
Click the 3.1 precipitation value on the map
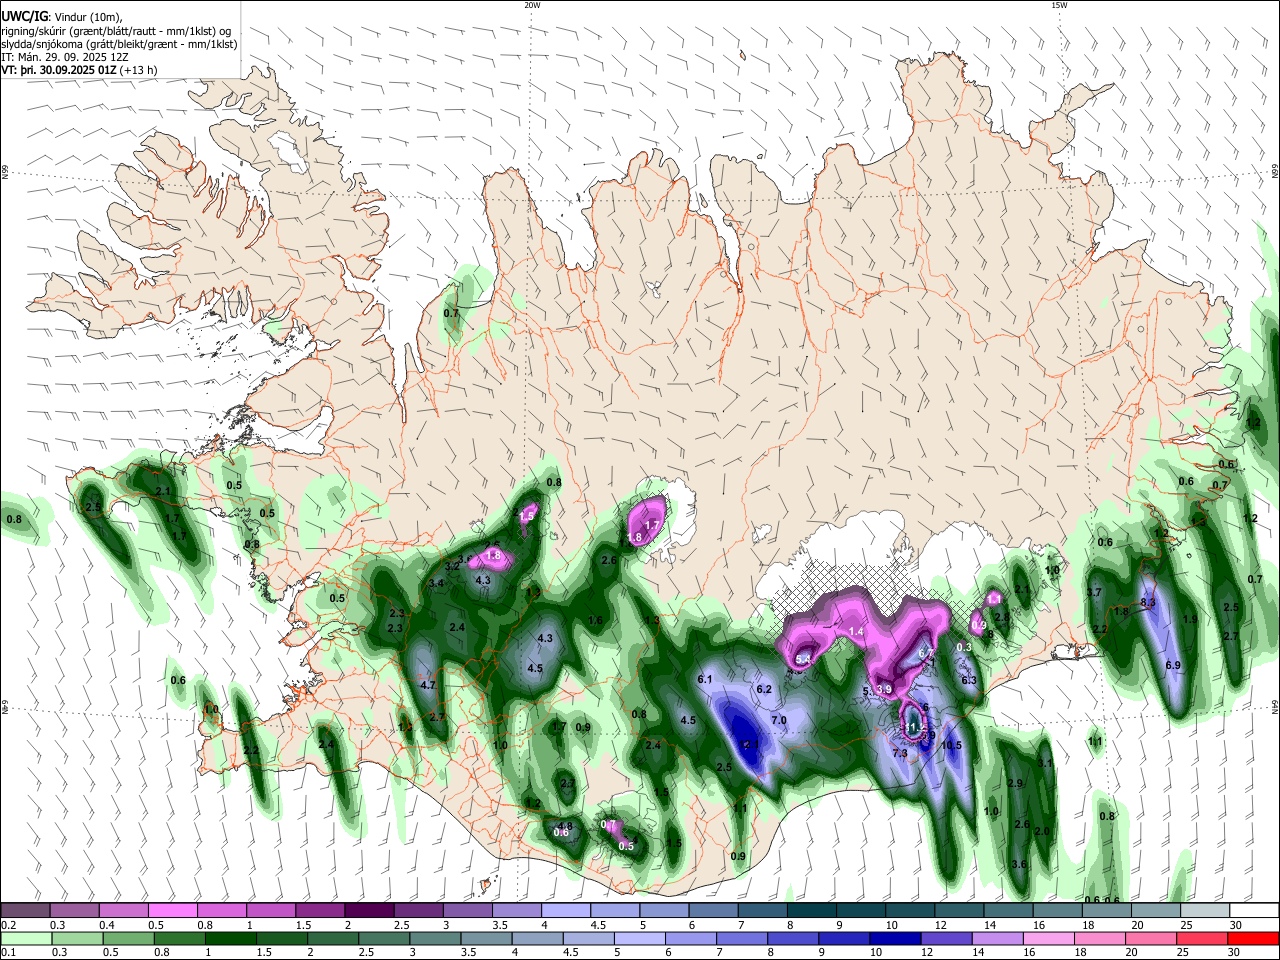pos(1046,763)
